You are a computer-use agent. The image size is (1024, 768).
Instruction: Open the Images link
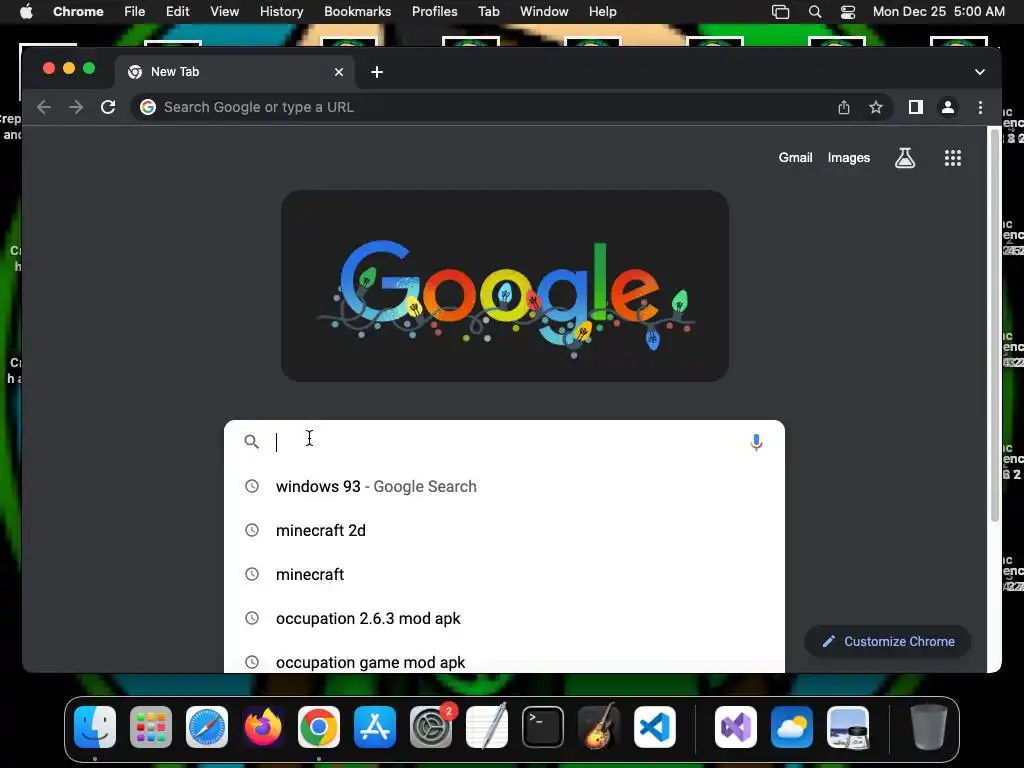click(x=848, y=157)
